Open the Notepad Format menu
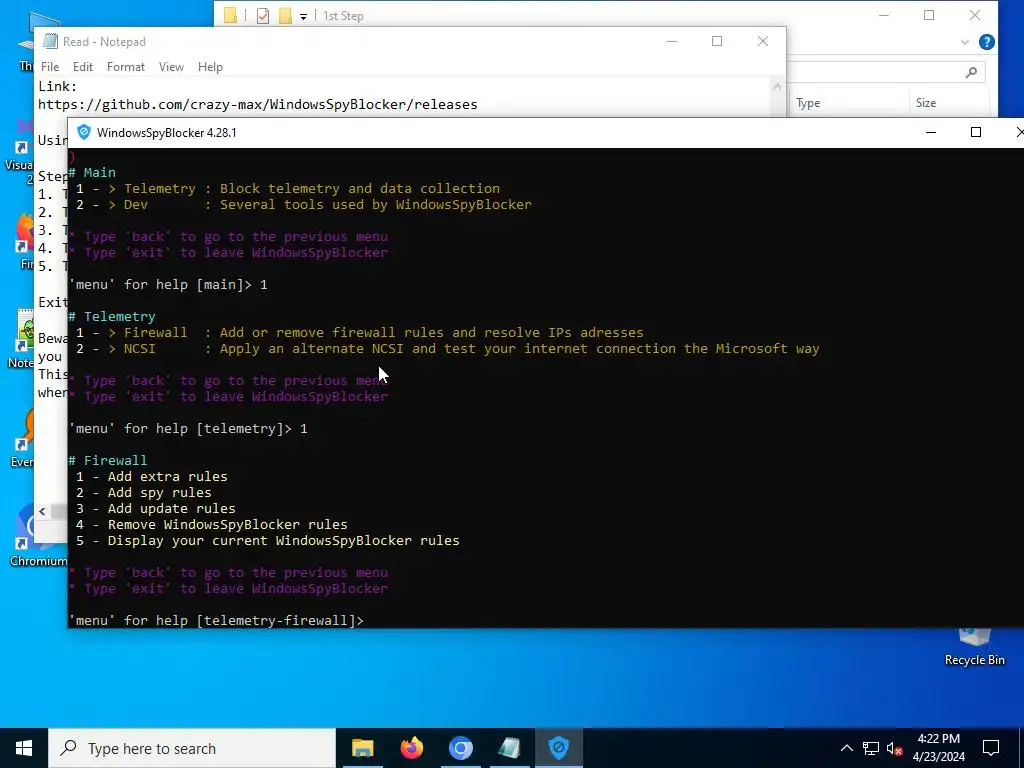The image size is (1024, 768). [x=126, y=67]
